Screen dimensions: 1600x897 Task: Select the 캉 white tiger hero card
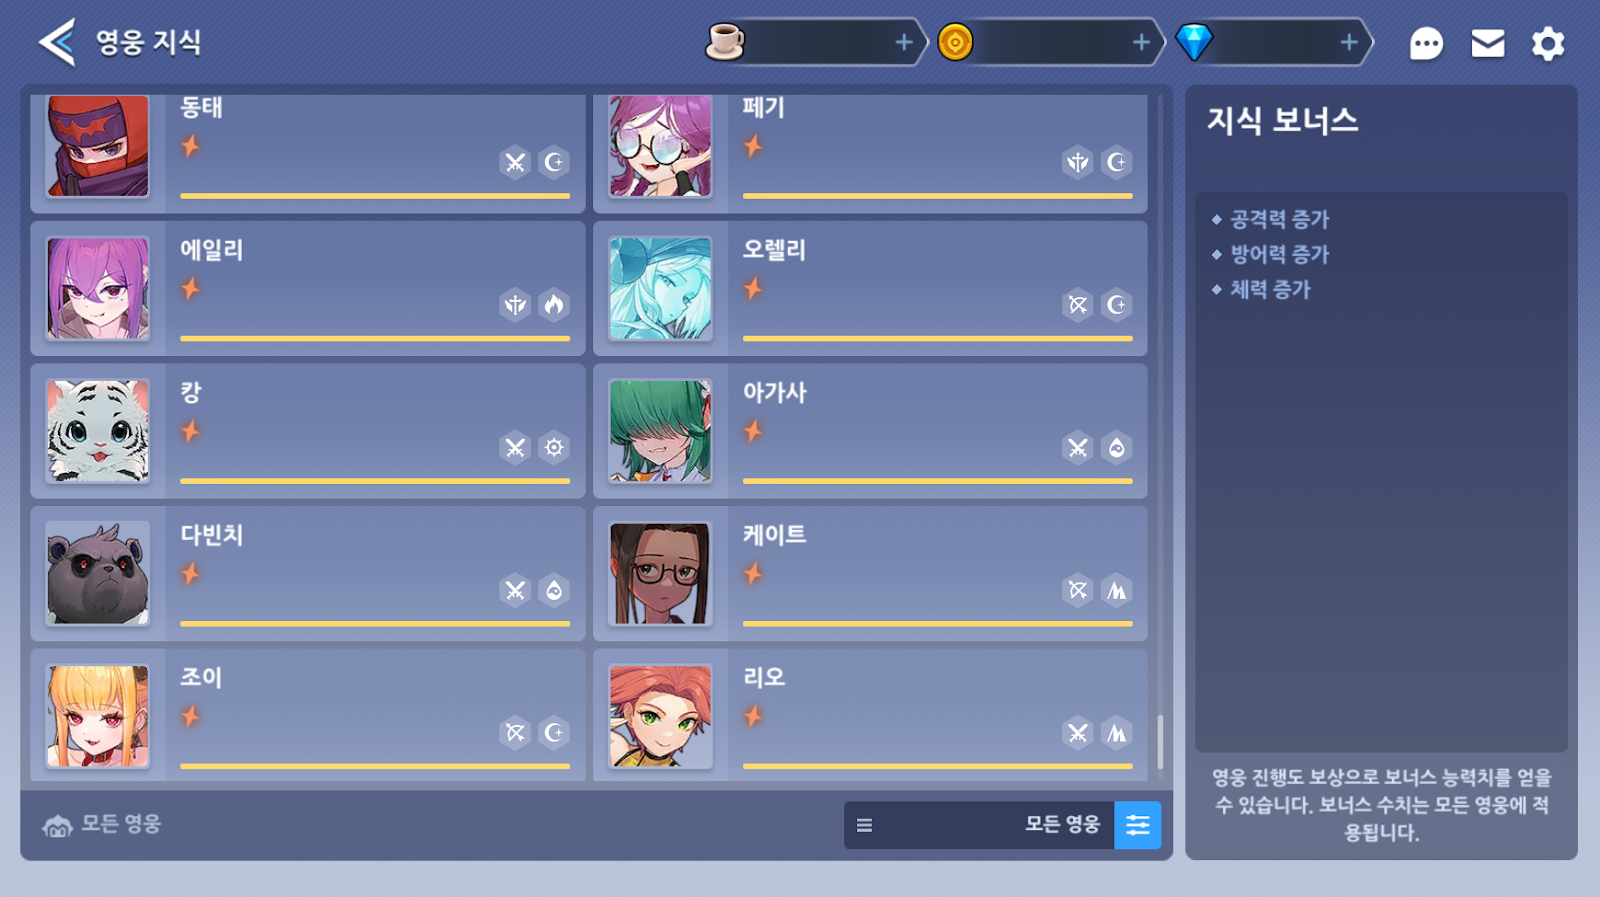pos(308,431)
